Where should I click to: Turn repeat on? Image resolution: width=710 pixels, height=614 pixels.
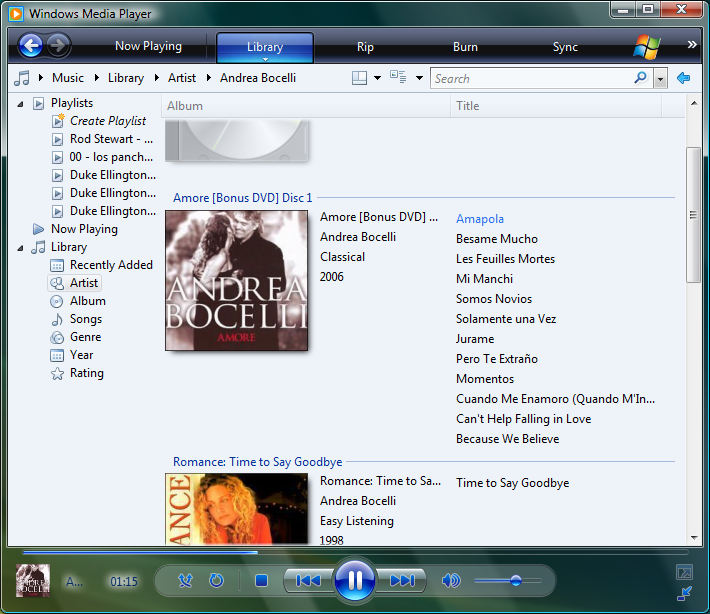pos(216,580)
